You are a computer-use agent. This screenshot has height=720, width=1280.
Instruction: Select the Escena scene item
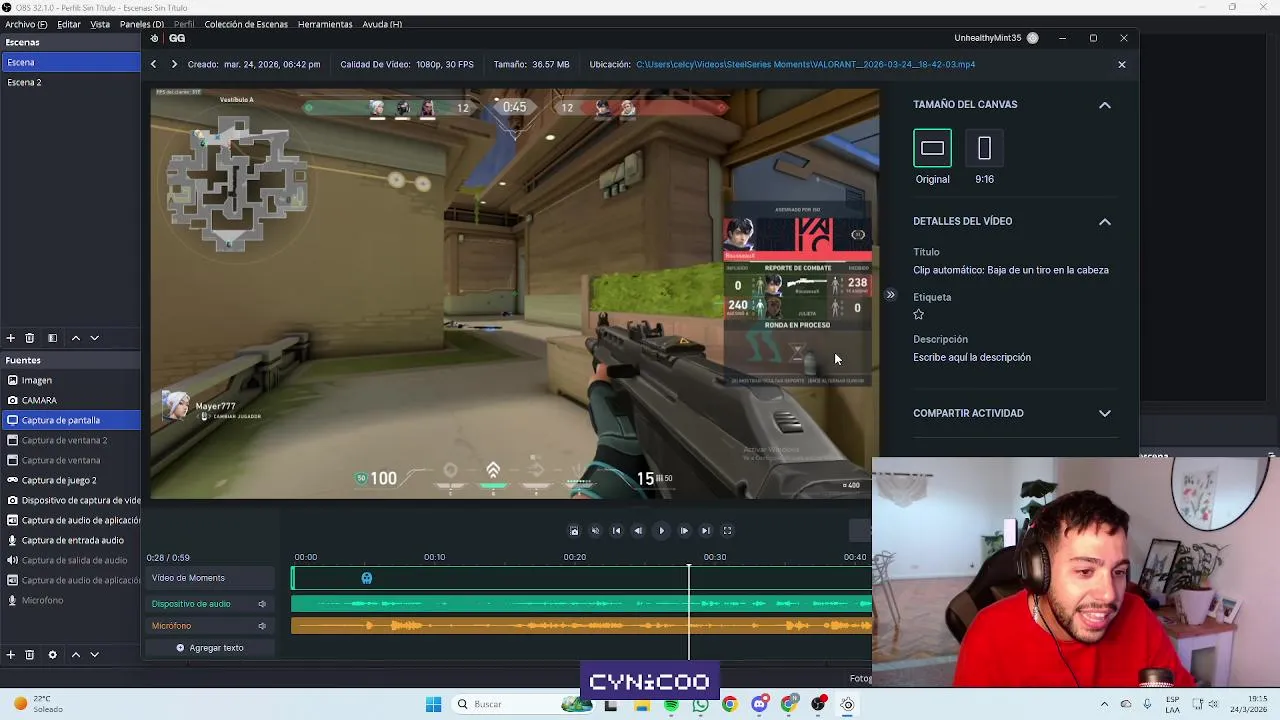pyautogui.click(x=70, y=62)
